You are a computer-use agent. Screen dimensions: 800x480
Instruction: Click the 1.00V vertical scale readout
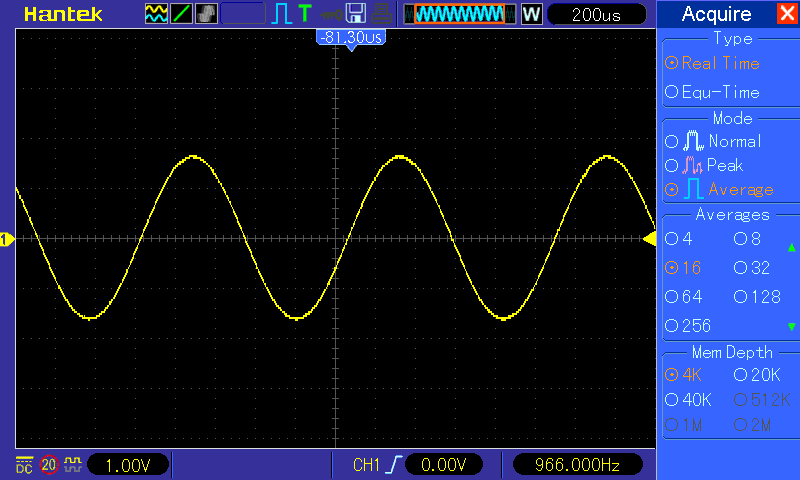coord(128,465)
